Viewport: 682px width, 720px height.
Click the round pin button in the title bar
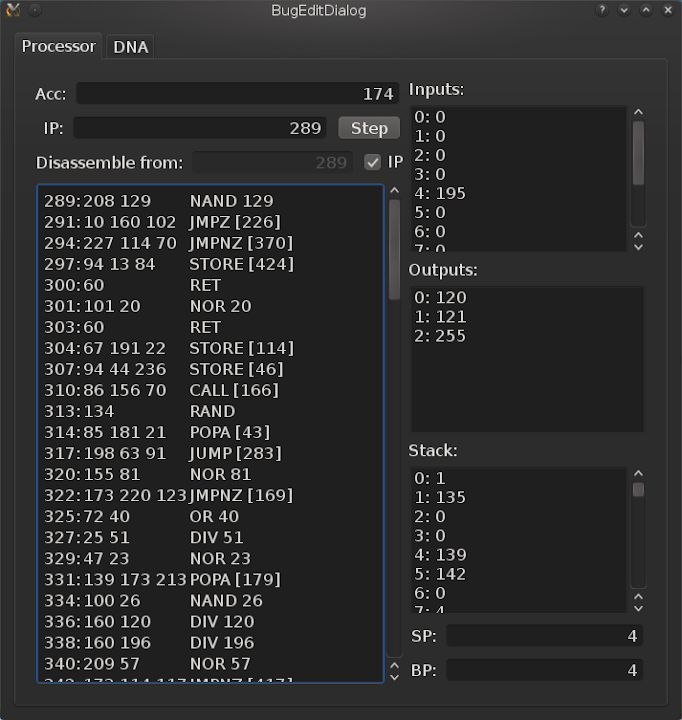click(35, 11)
